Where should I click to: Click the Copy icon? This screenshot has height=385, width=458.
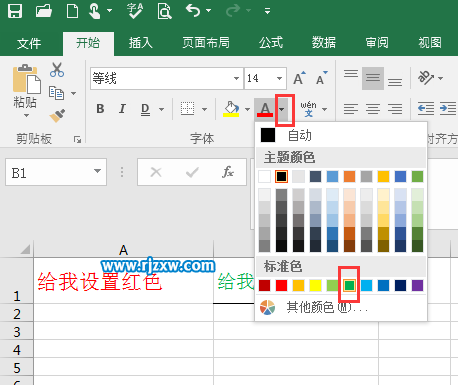[56, 93]
